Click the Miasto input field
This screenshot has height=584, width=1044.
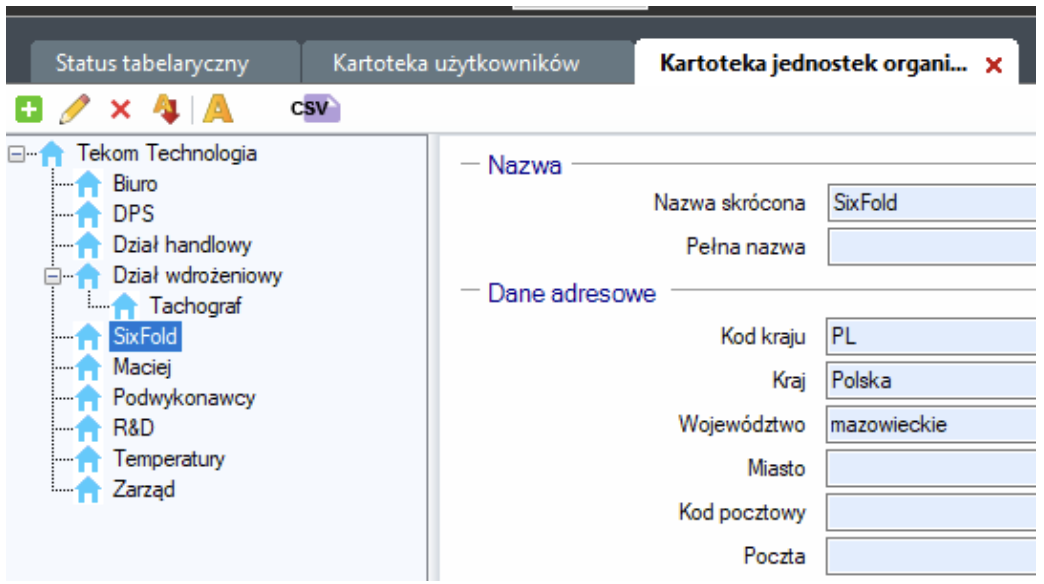[931, 468]
